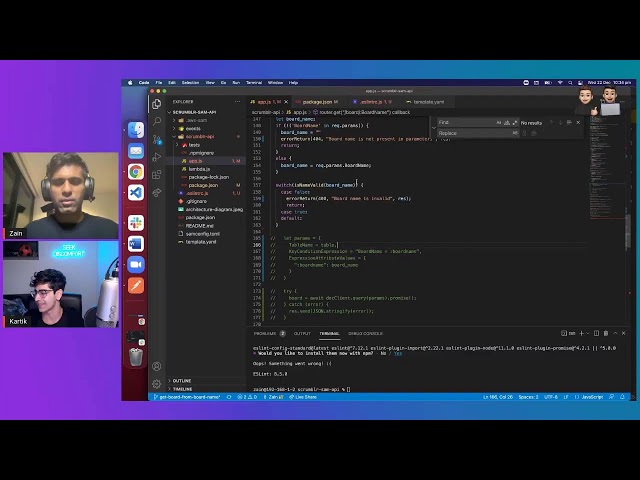The width and height of the screenshot is (640, 480).
Task: Click Spaces: 2 indentation in status bar
Action: tap(529, 397)
